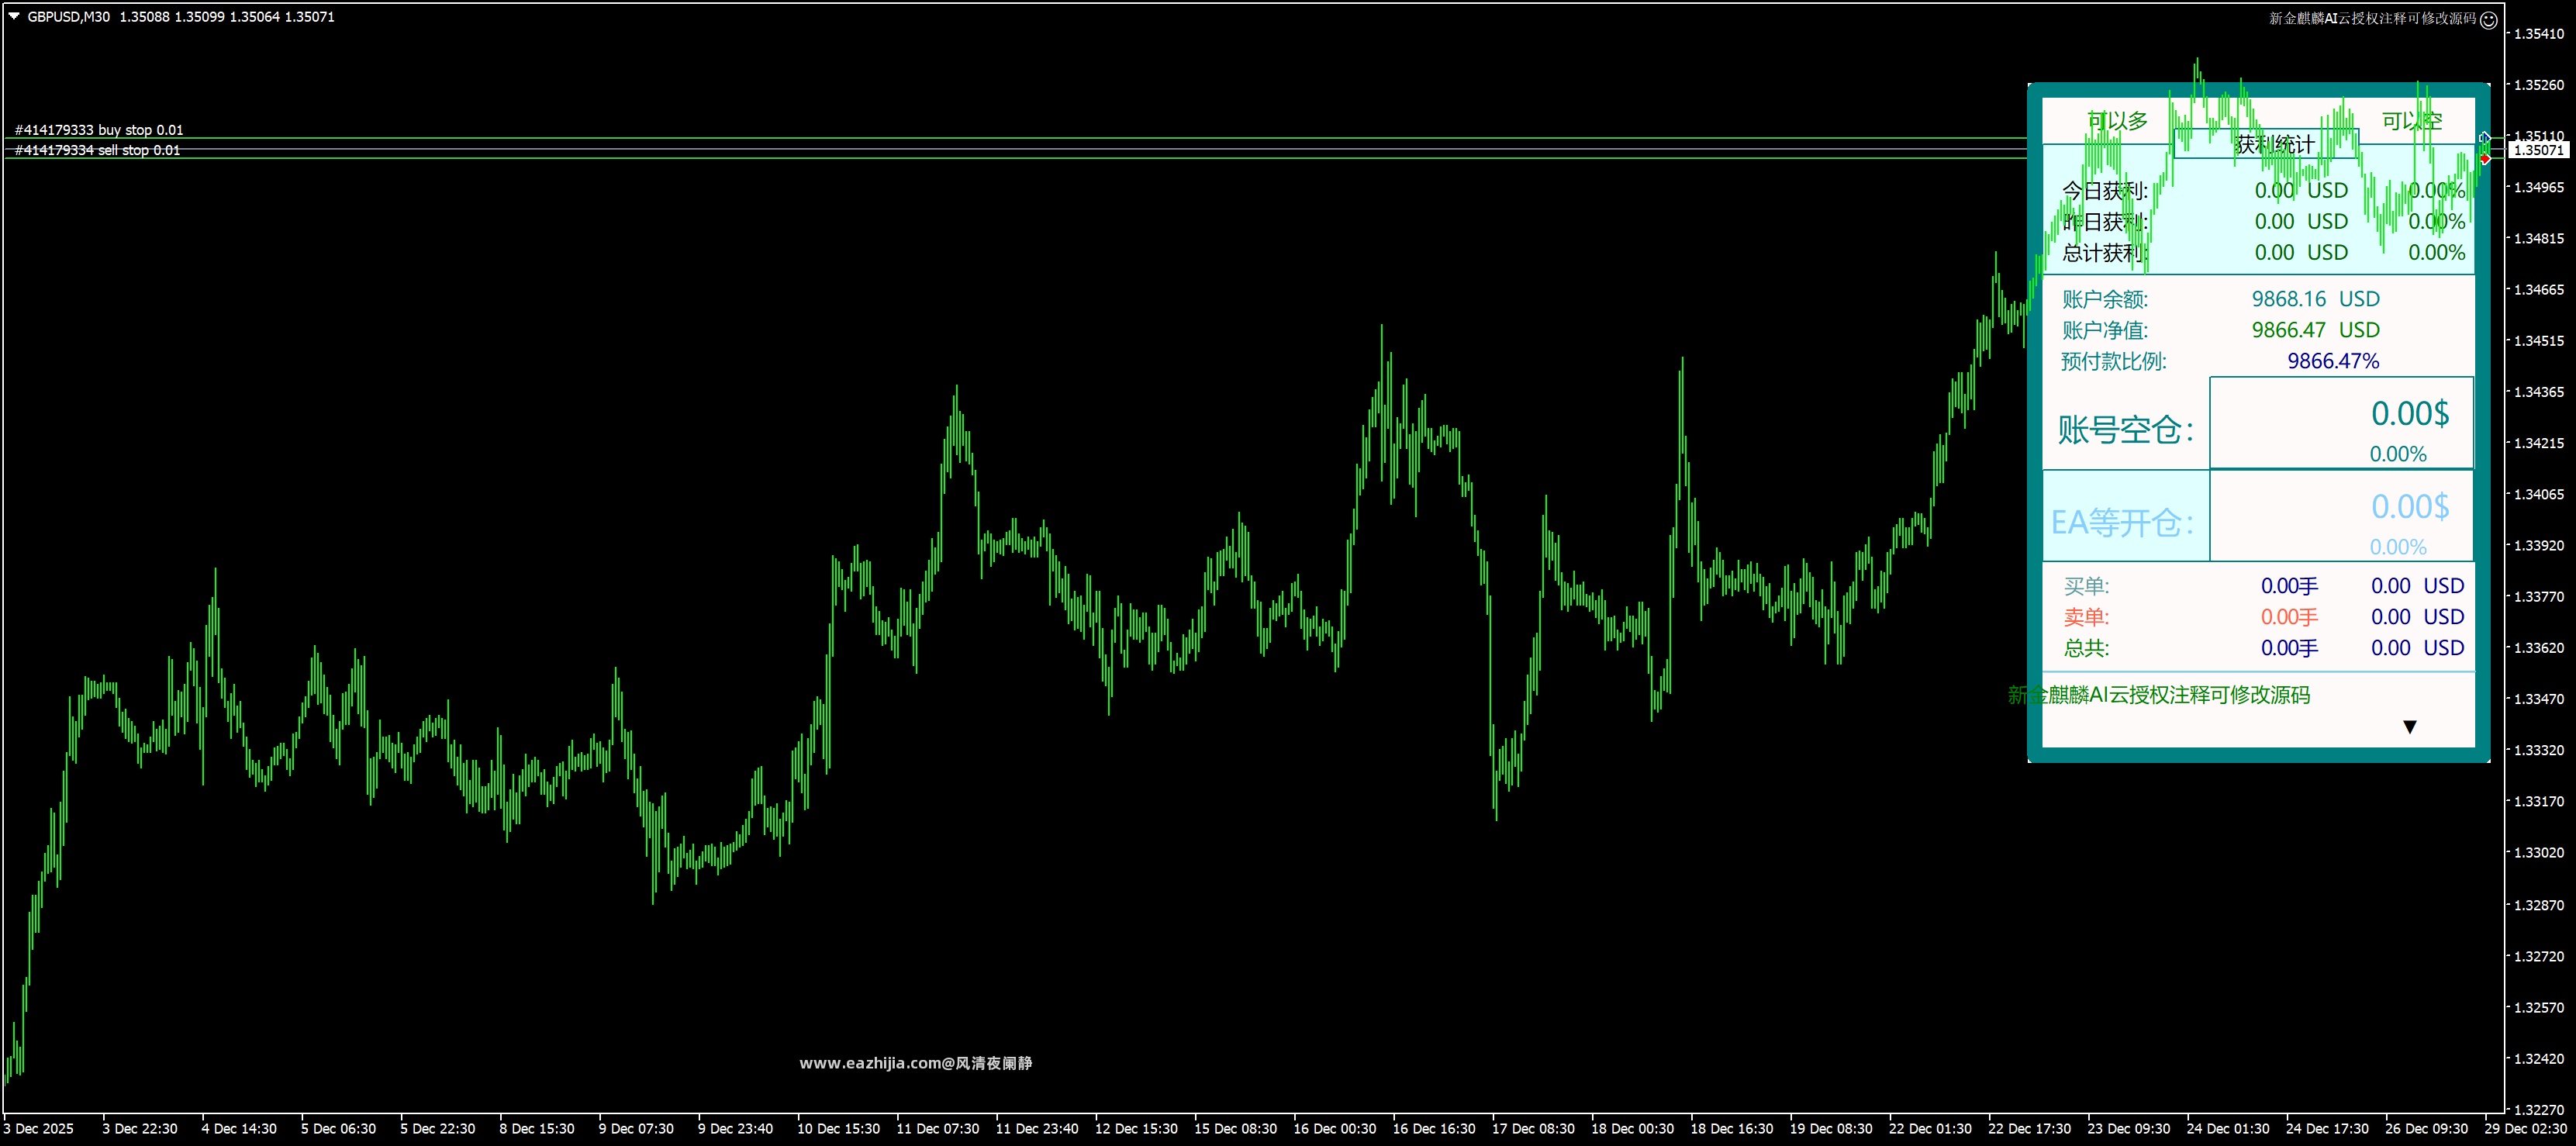The height and width of the screenshot is (1146, 2576).
Task: Click the 3 Dec 2025 date on time axis
Action: [x=39, y=1128]
